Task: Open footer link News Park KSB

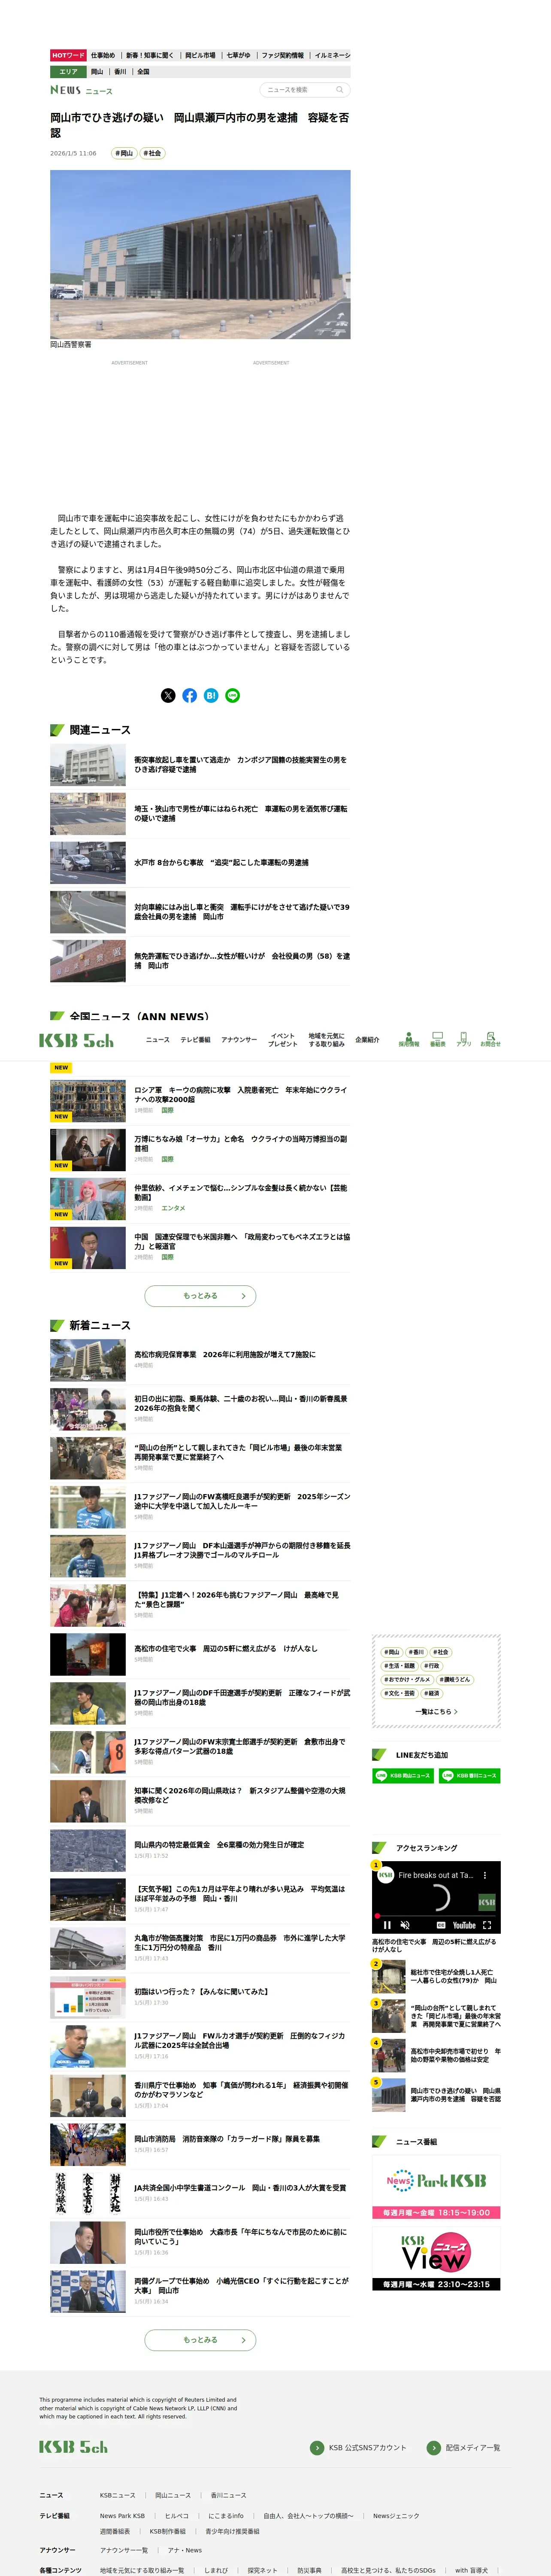Action: point(122,2516)
